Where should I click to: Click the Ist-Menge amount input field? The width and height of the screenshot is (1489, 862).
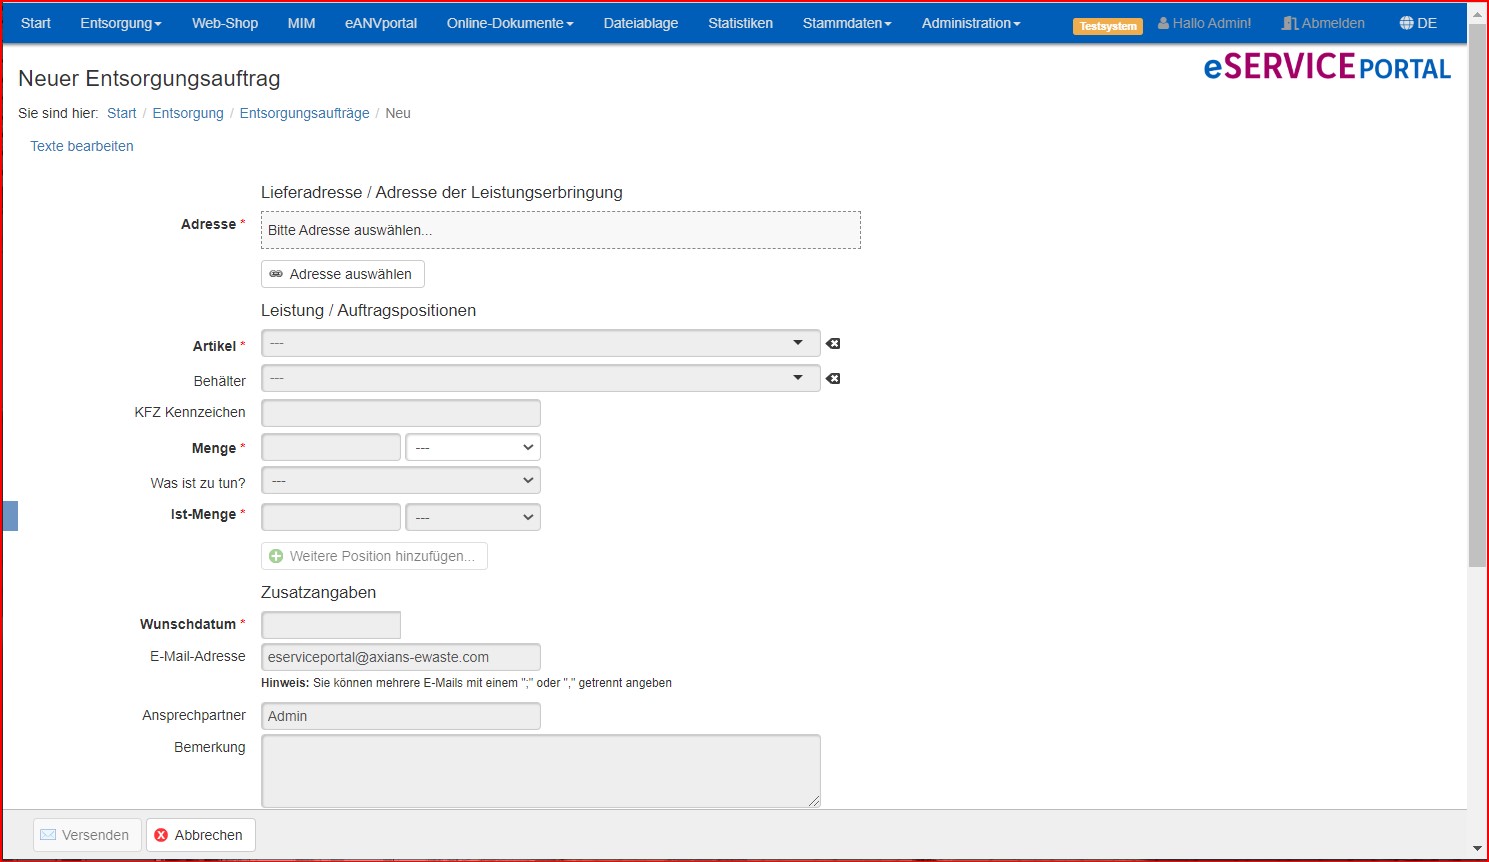(x=331, y=517)
